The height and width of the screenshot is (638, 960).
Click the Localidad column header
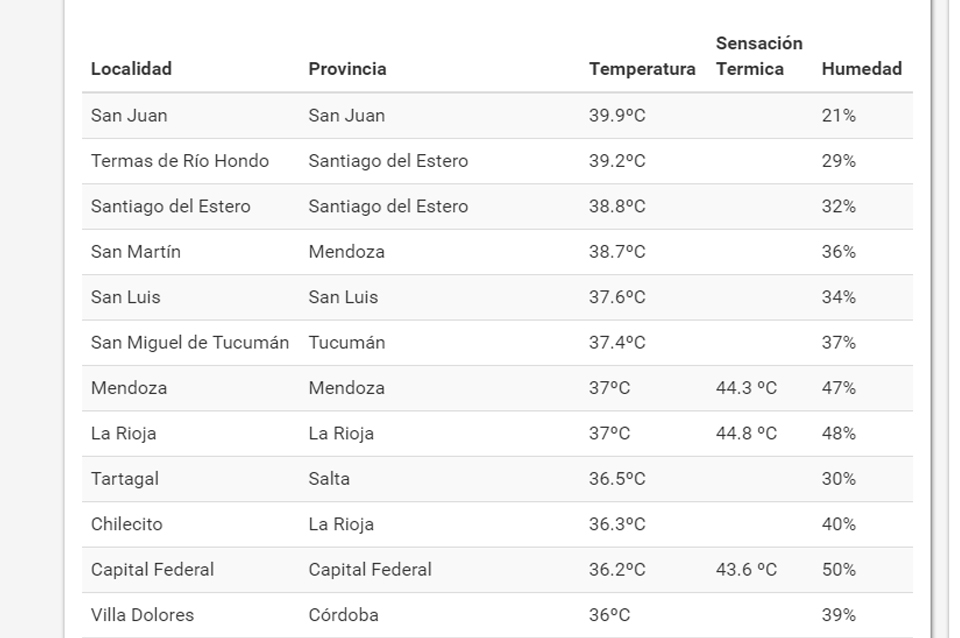click(131, 69)
